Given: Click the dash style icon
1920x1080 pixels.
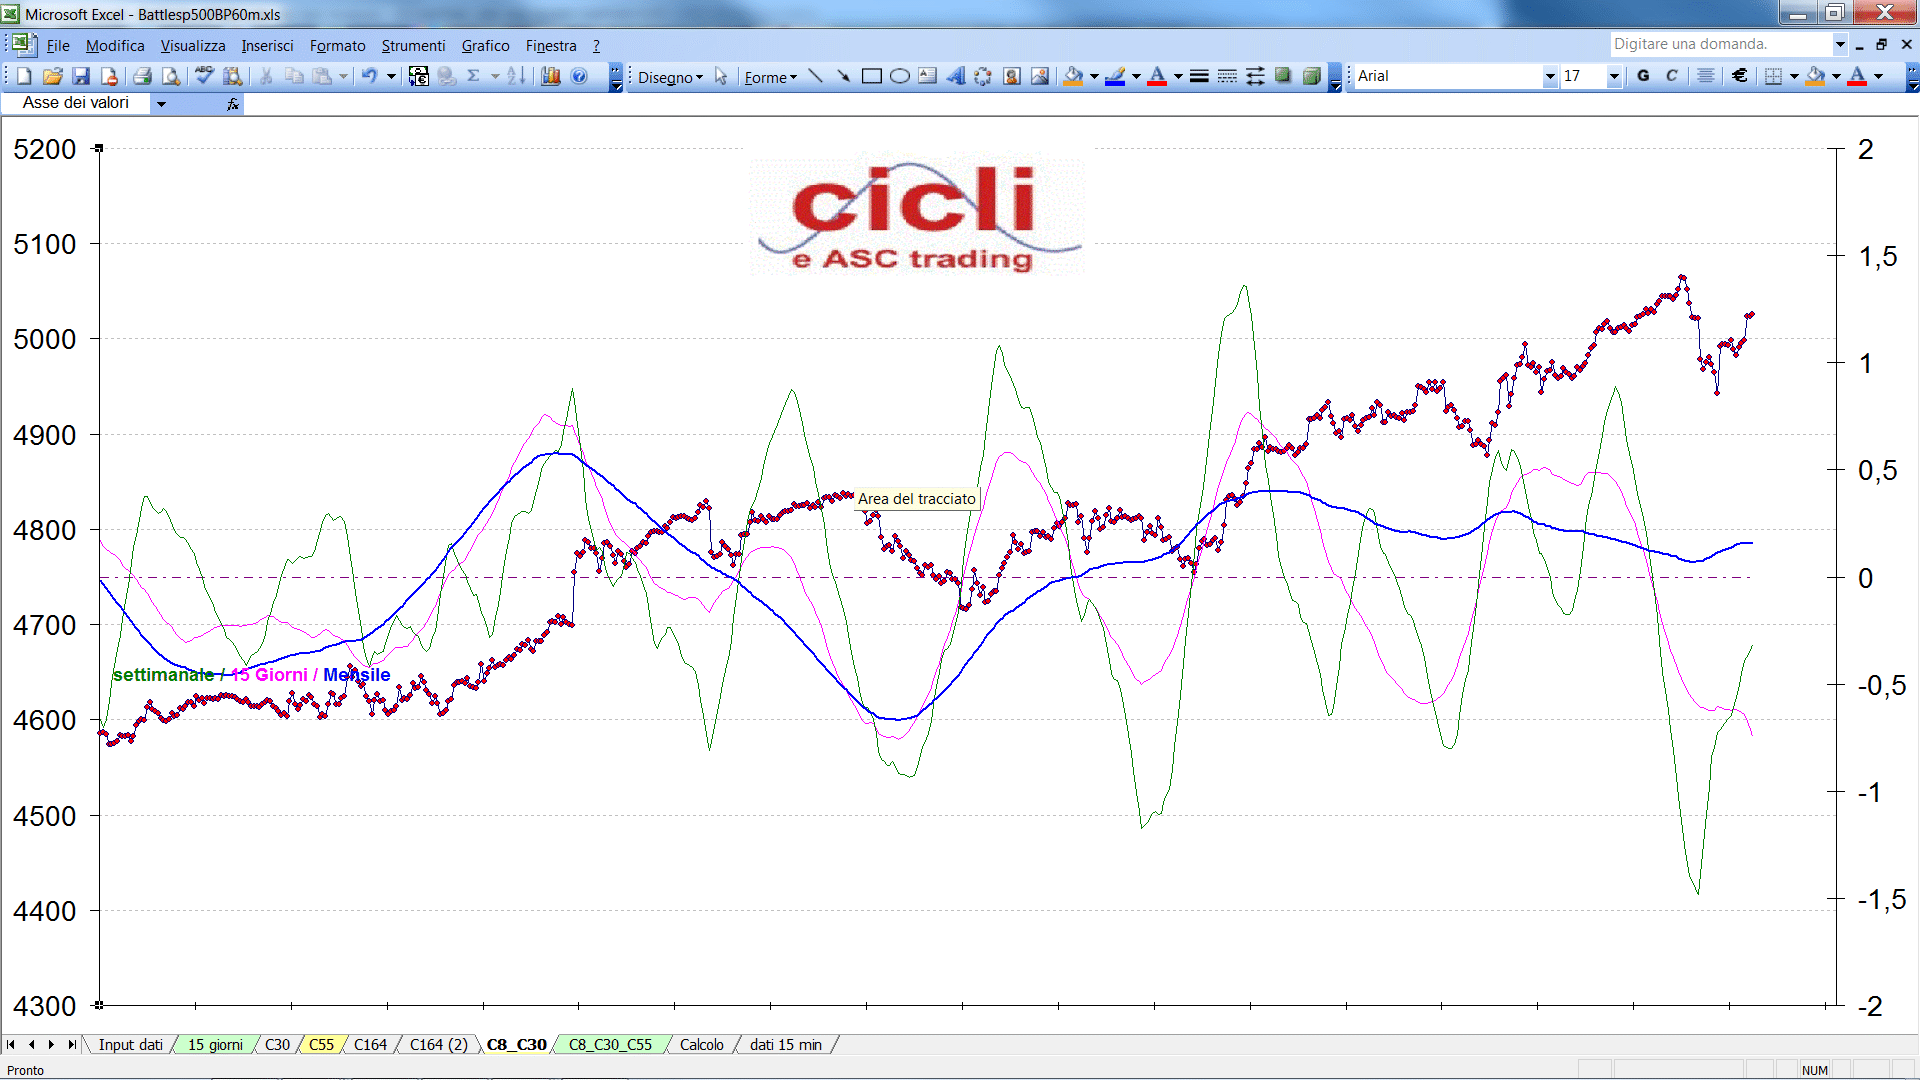Looking at the screenshot, I should tap(1227, 76).
